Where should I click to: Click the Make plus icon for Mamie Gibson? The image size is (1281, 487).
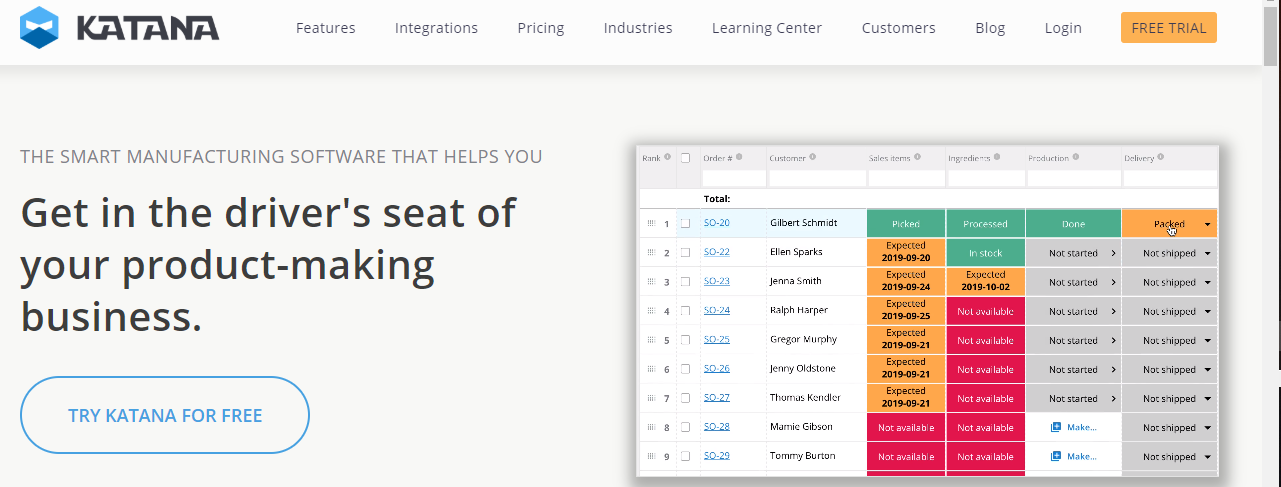click(1056, 427)
